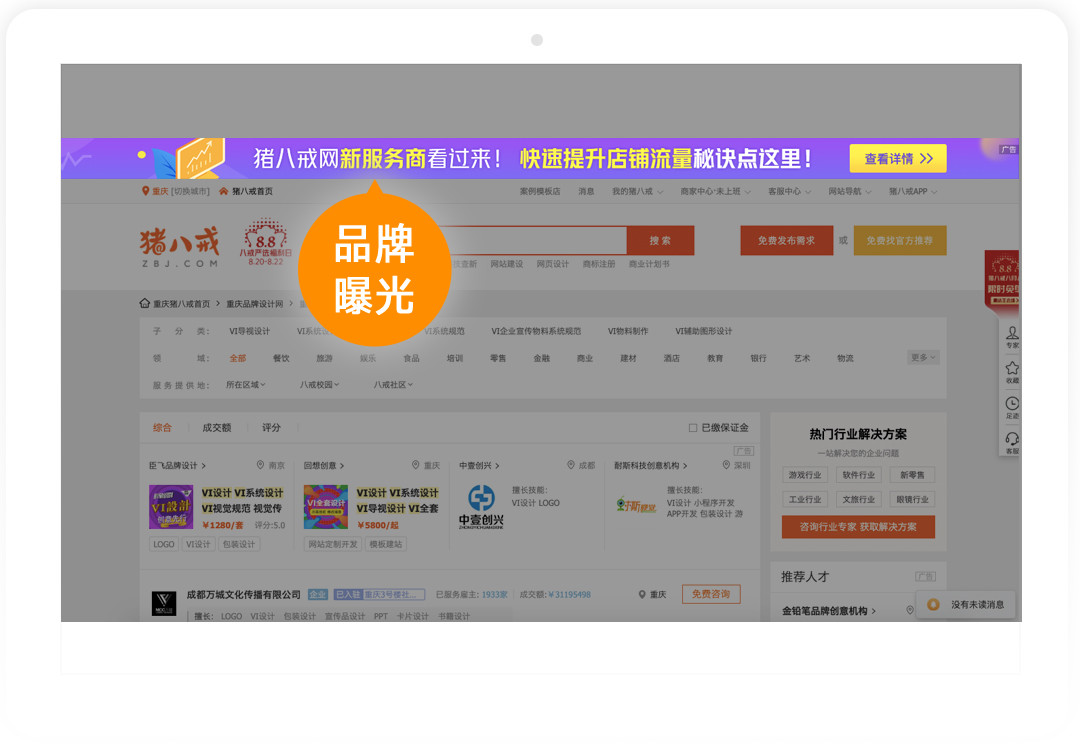Switch to the 评分 sort tab

point(271,428)
